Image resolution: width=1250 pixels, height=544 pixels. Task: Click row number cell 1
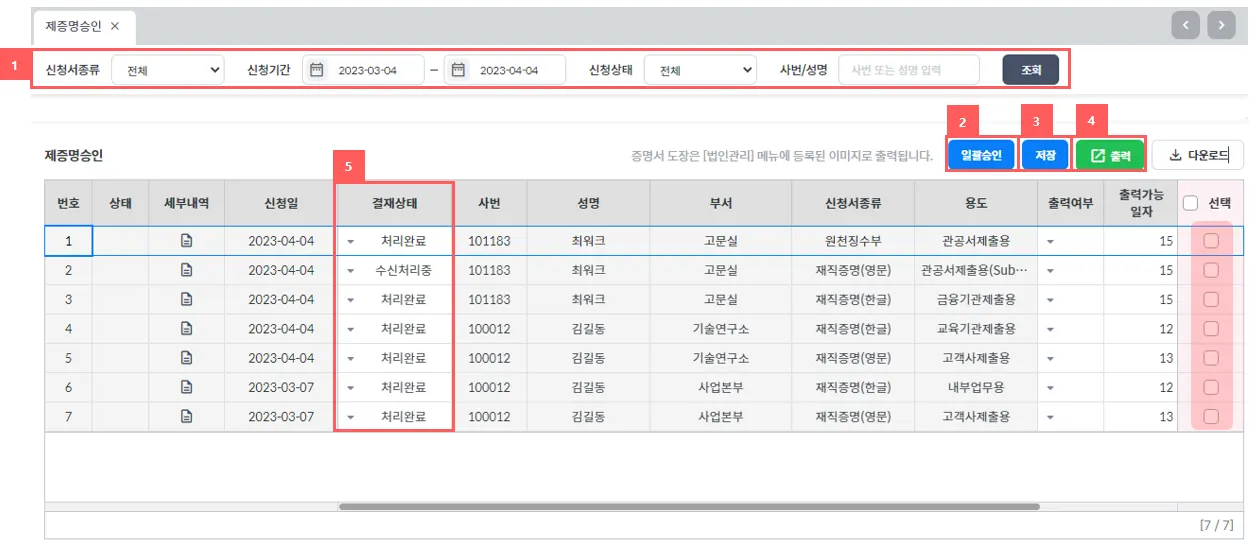pos(69,241)
